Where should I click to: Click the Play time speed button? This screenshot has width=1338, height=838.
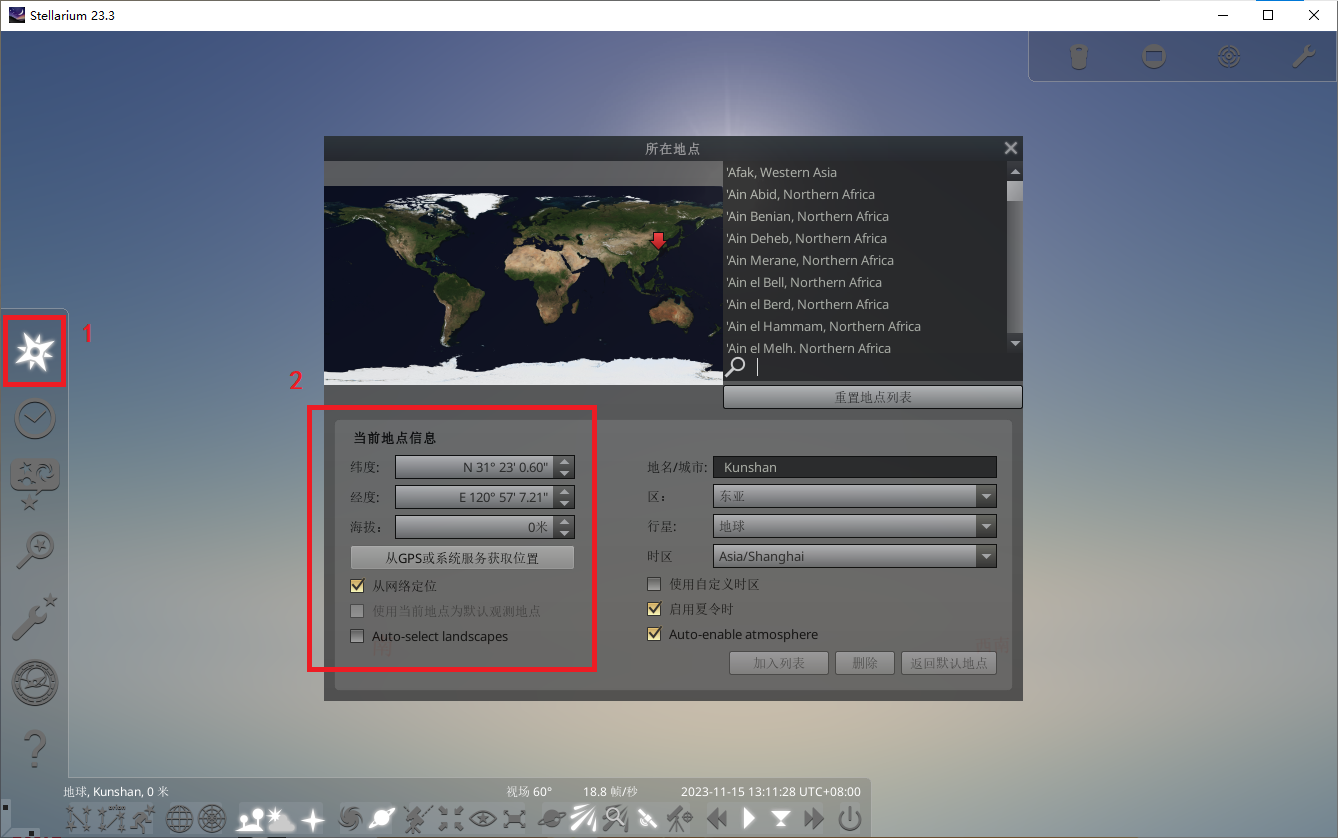(x=749, y=820)
